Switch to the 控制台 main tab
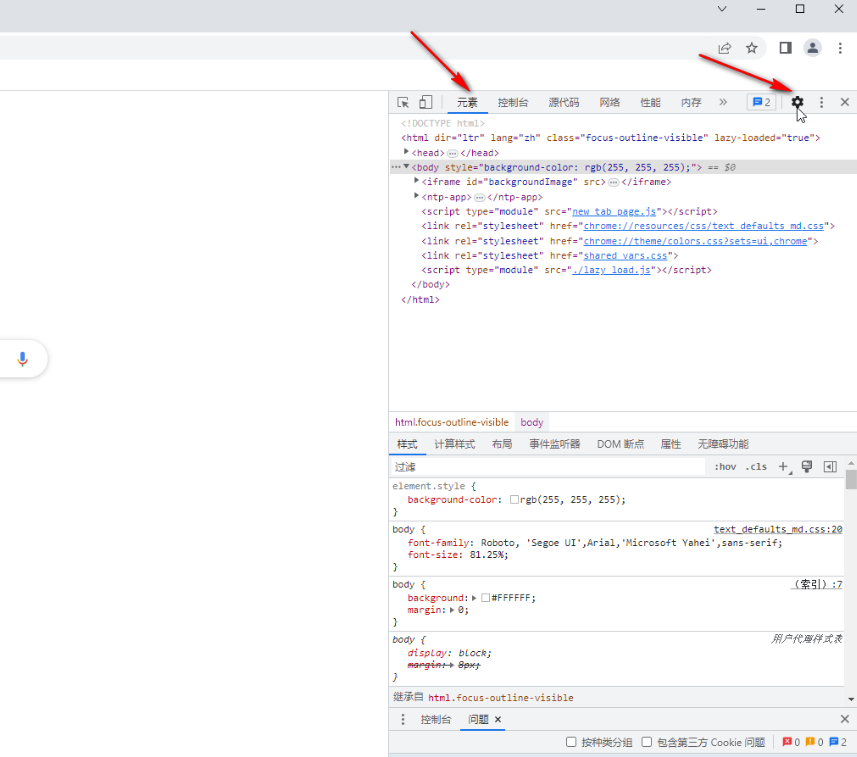 click(513, 102)
